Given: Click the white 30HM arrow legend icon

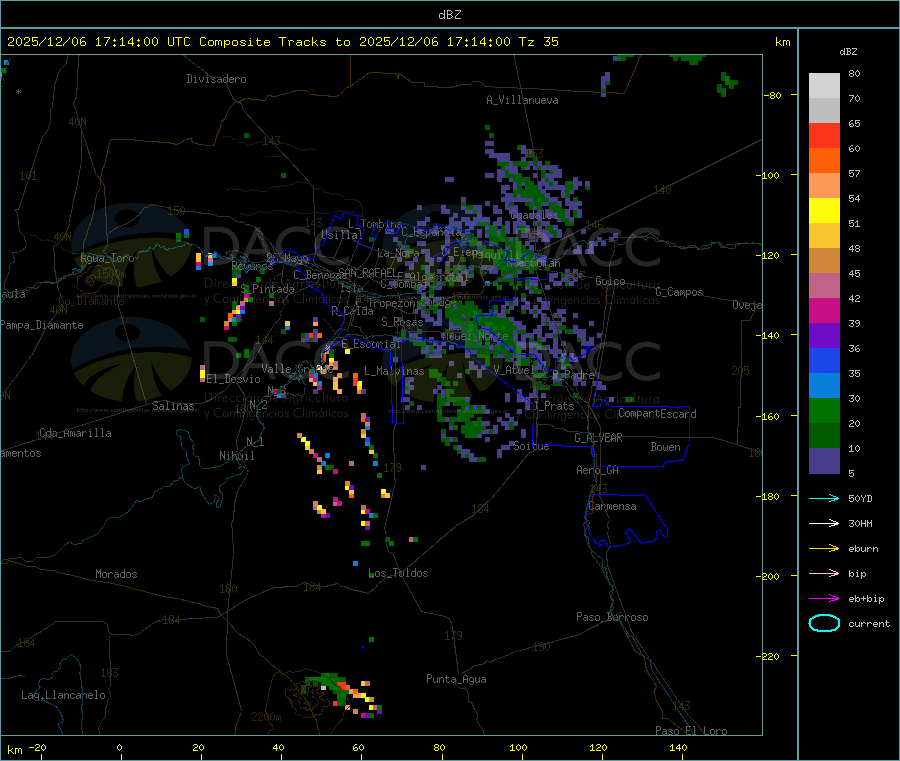Looking at the screenshot, I should (824, 523).
